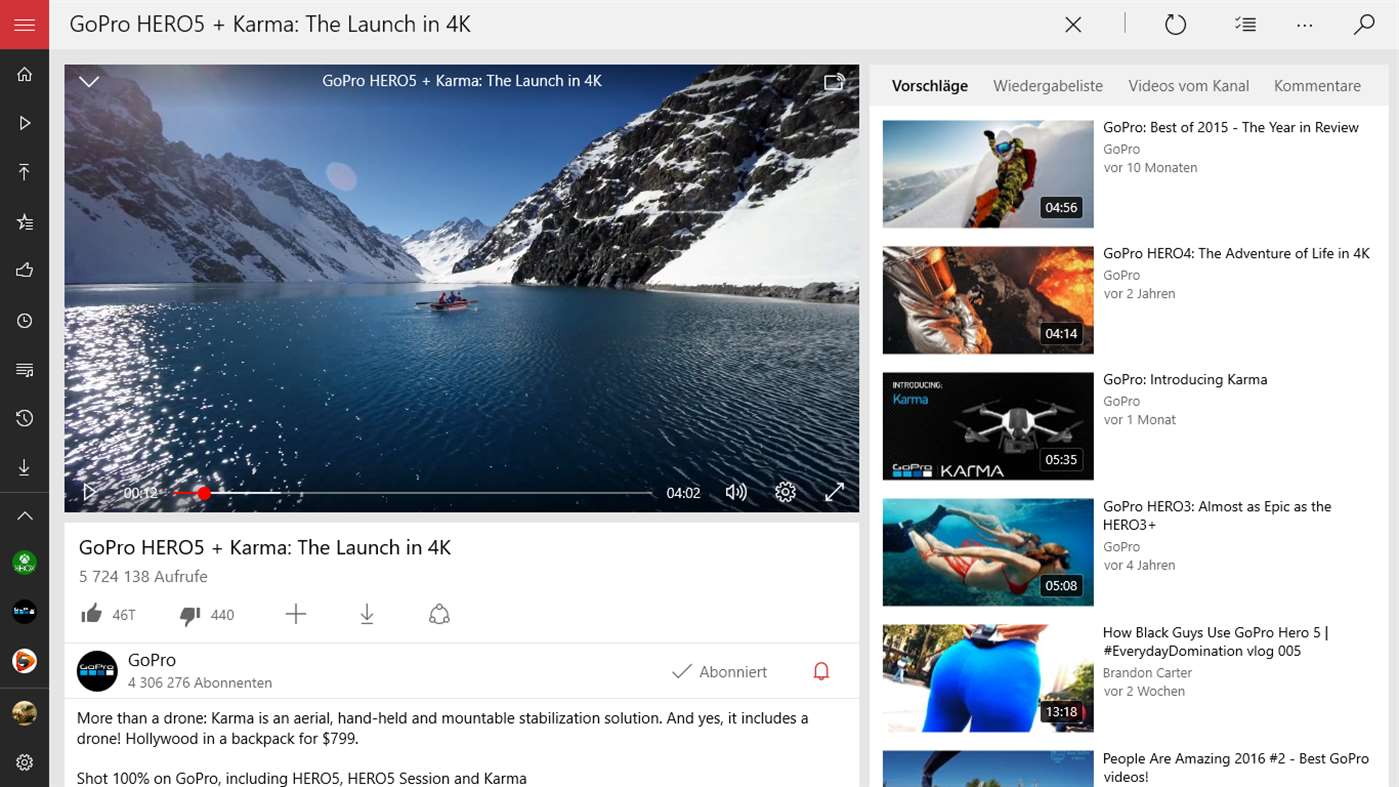The width and height of the screenshot is (1399, 787).
Task: Open HERO3 Almost as Epic thumbnail
Action: (988, 552)
